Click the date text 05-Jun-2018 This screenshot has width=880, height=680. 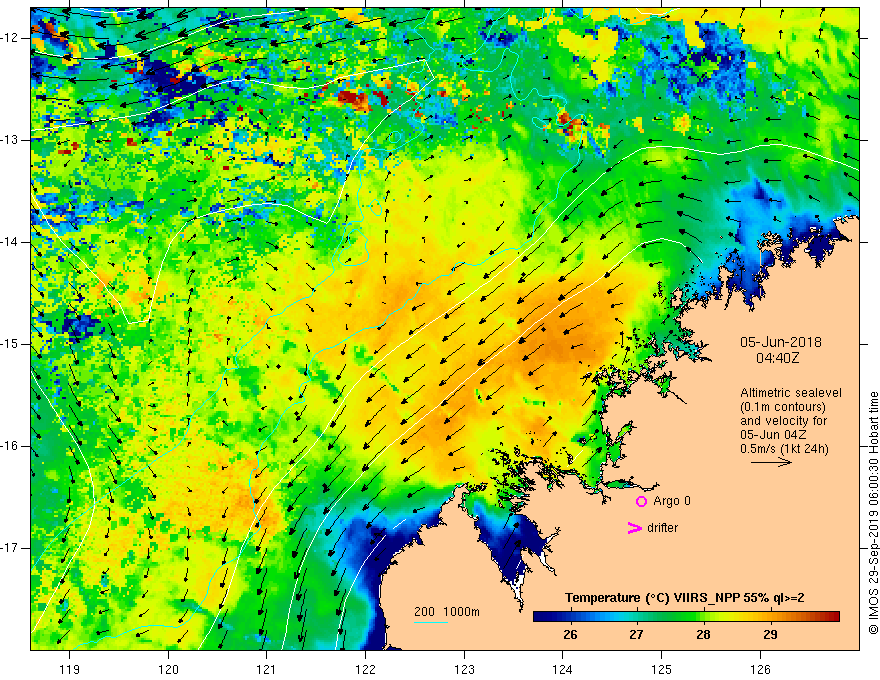point(781,342)
